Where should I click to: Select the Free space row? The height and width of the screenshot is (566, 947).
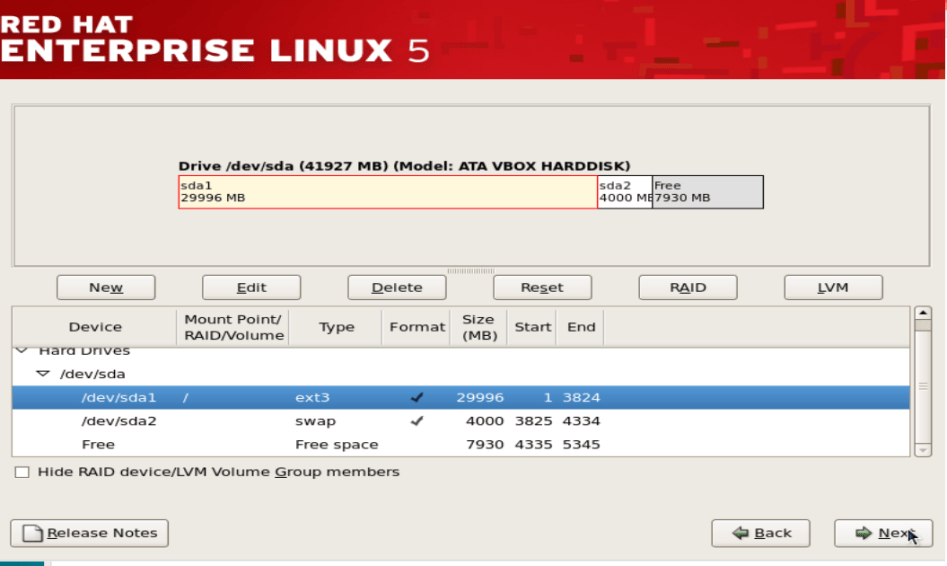click(x=461, y=445)
